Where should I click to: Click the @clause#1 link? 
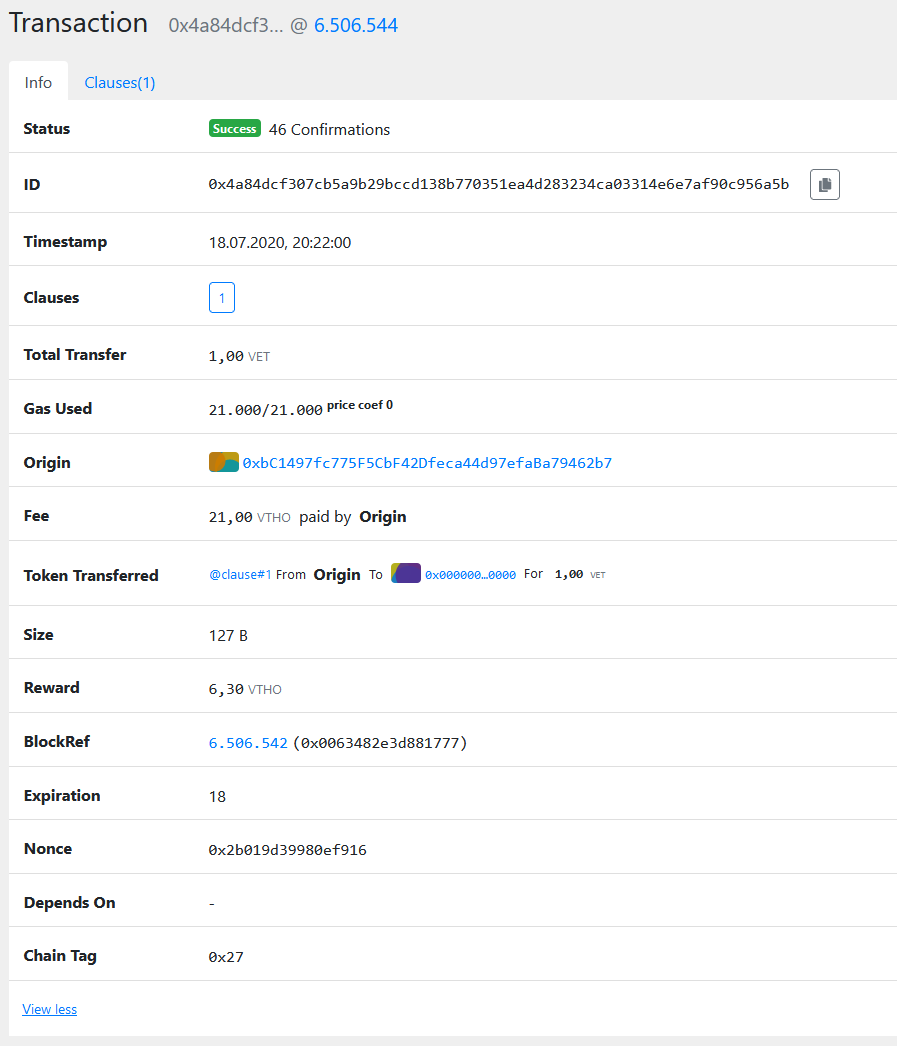click(x=240, y=574)
